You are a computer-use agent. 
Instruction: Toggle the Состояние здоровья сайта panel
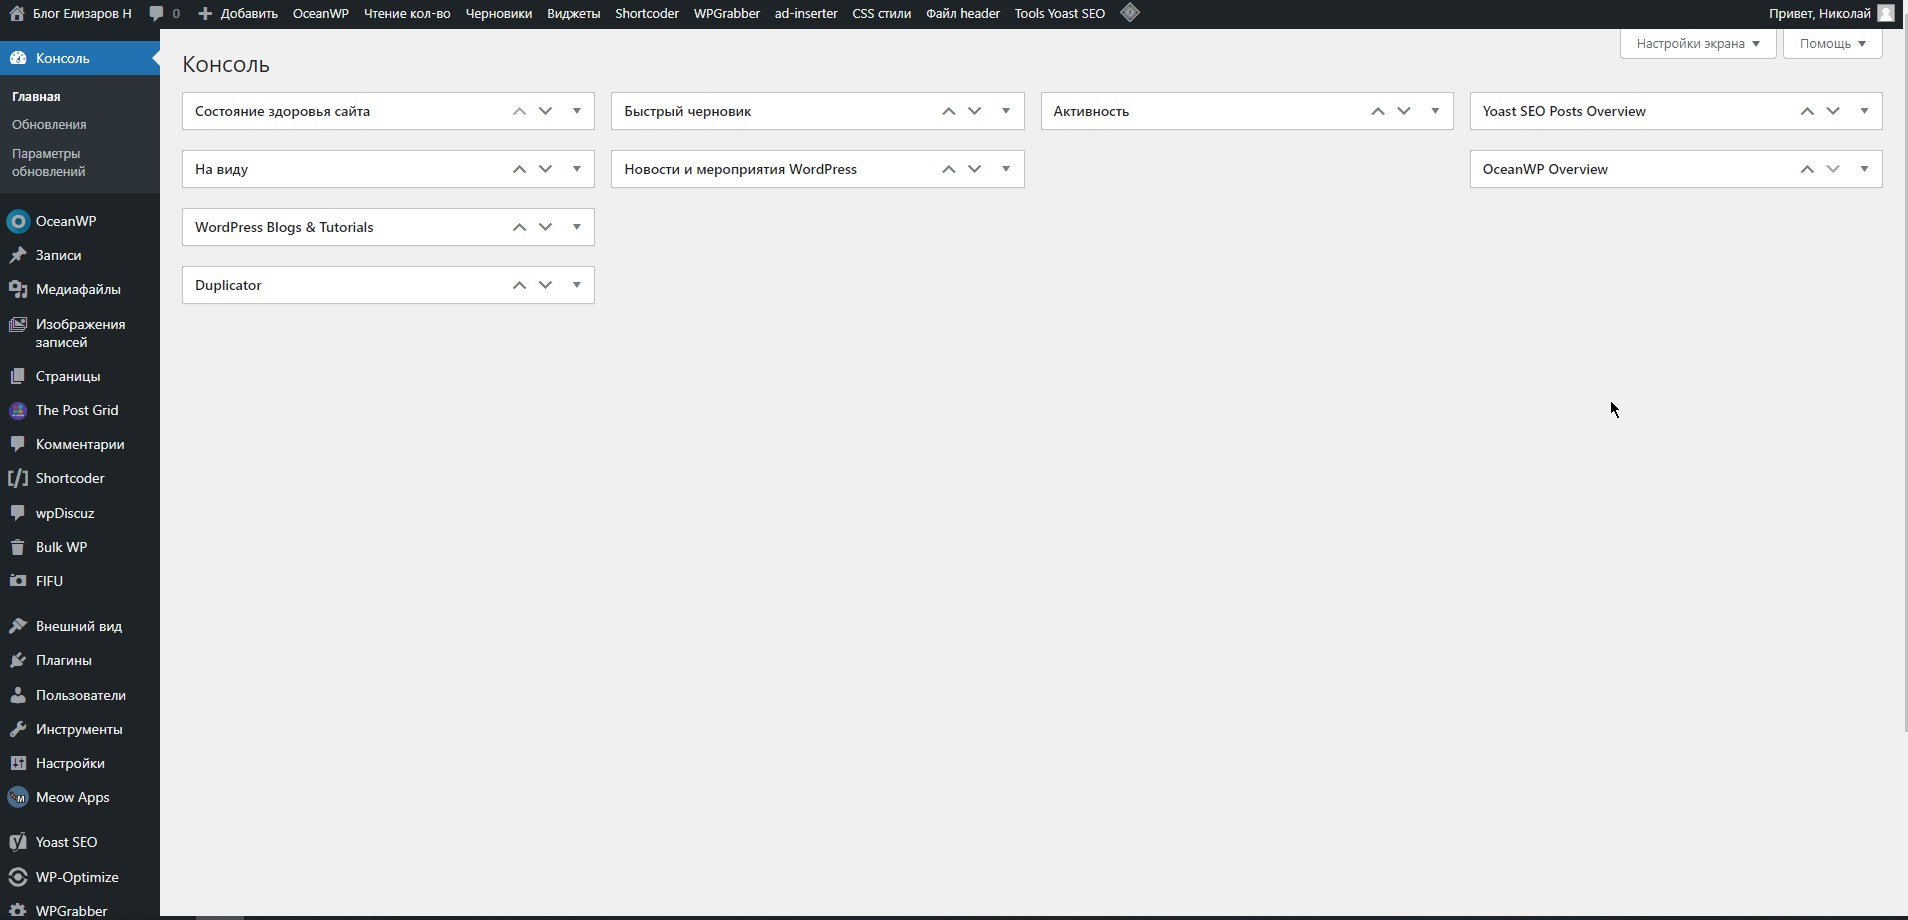click(x=577, y=111)
